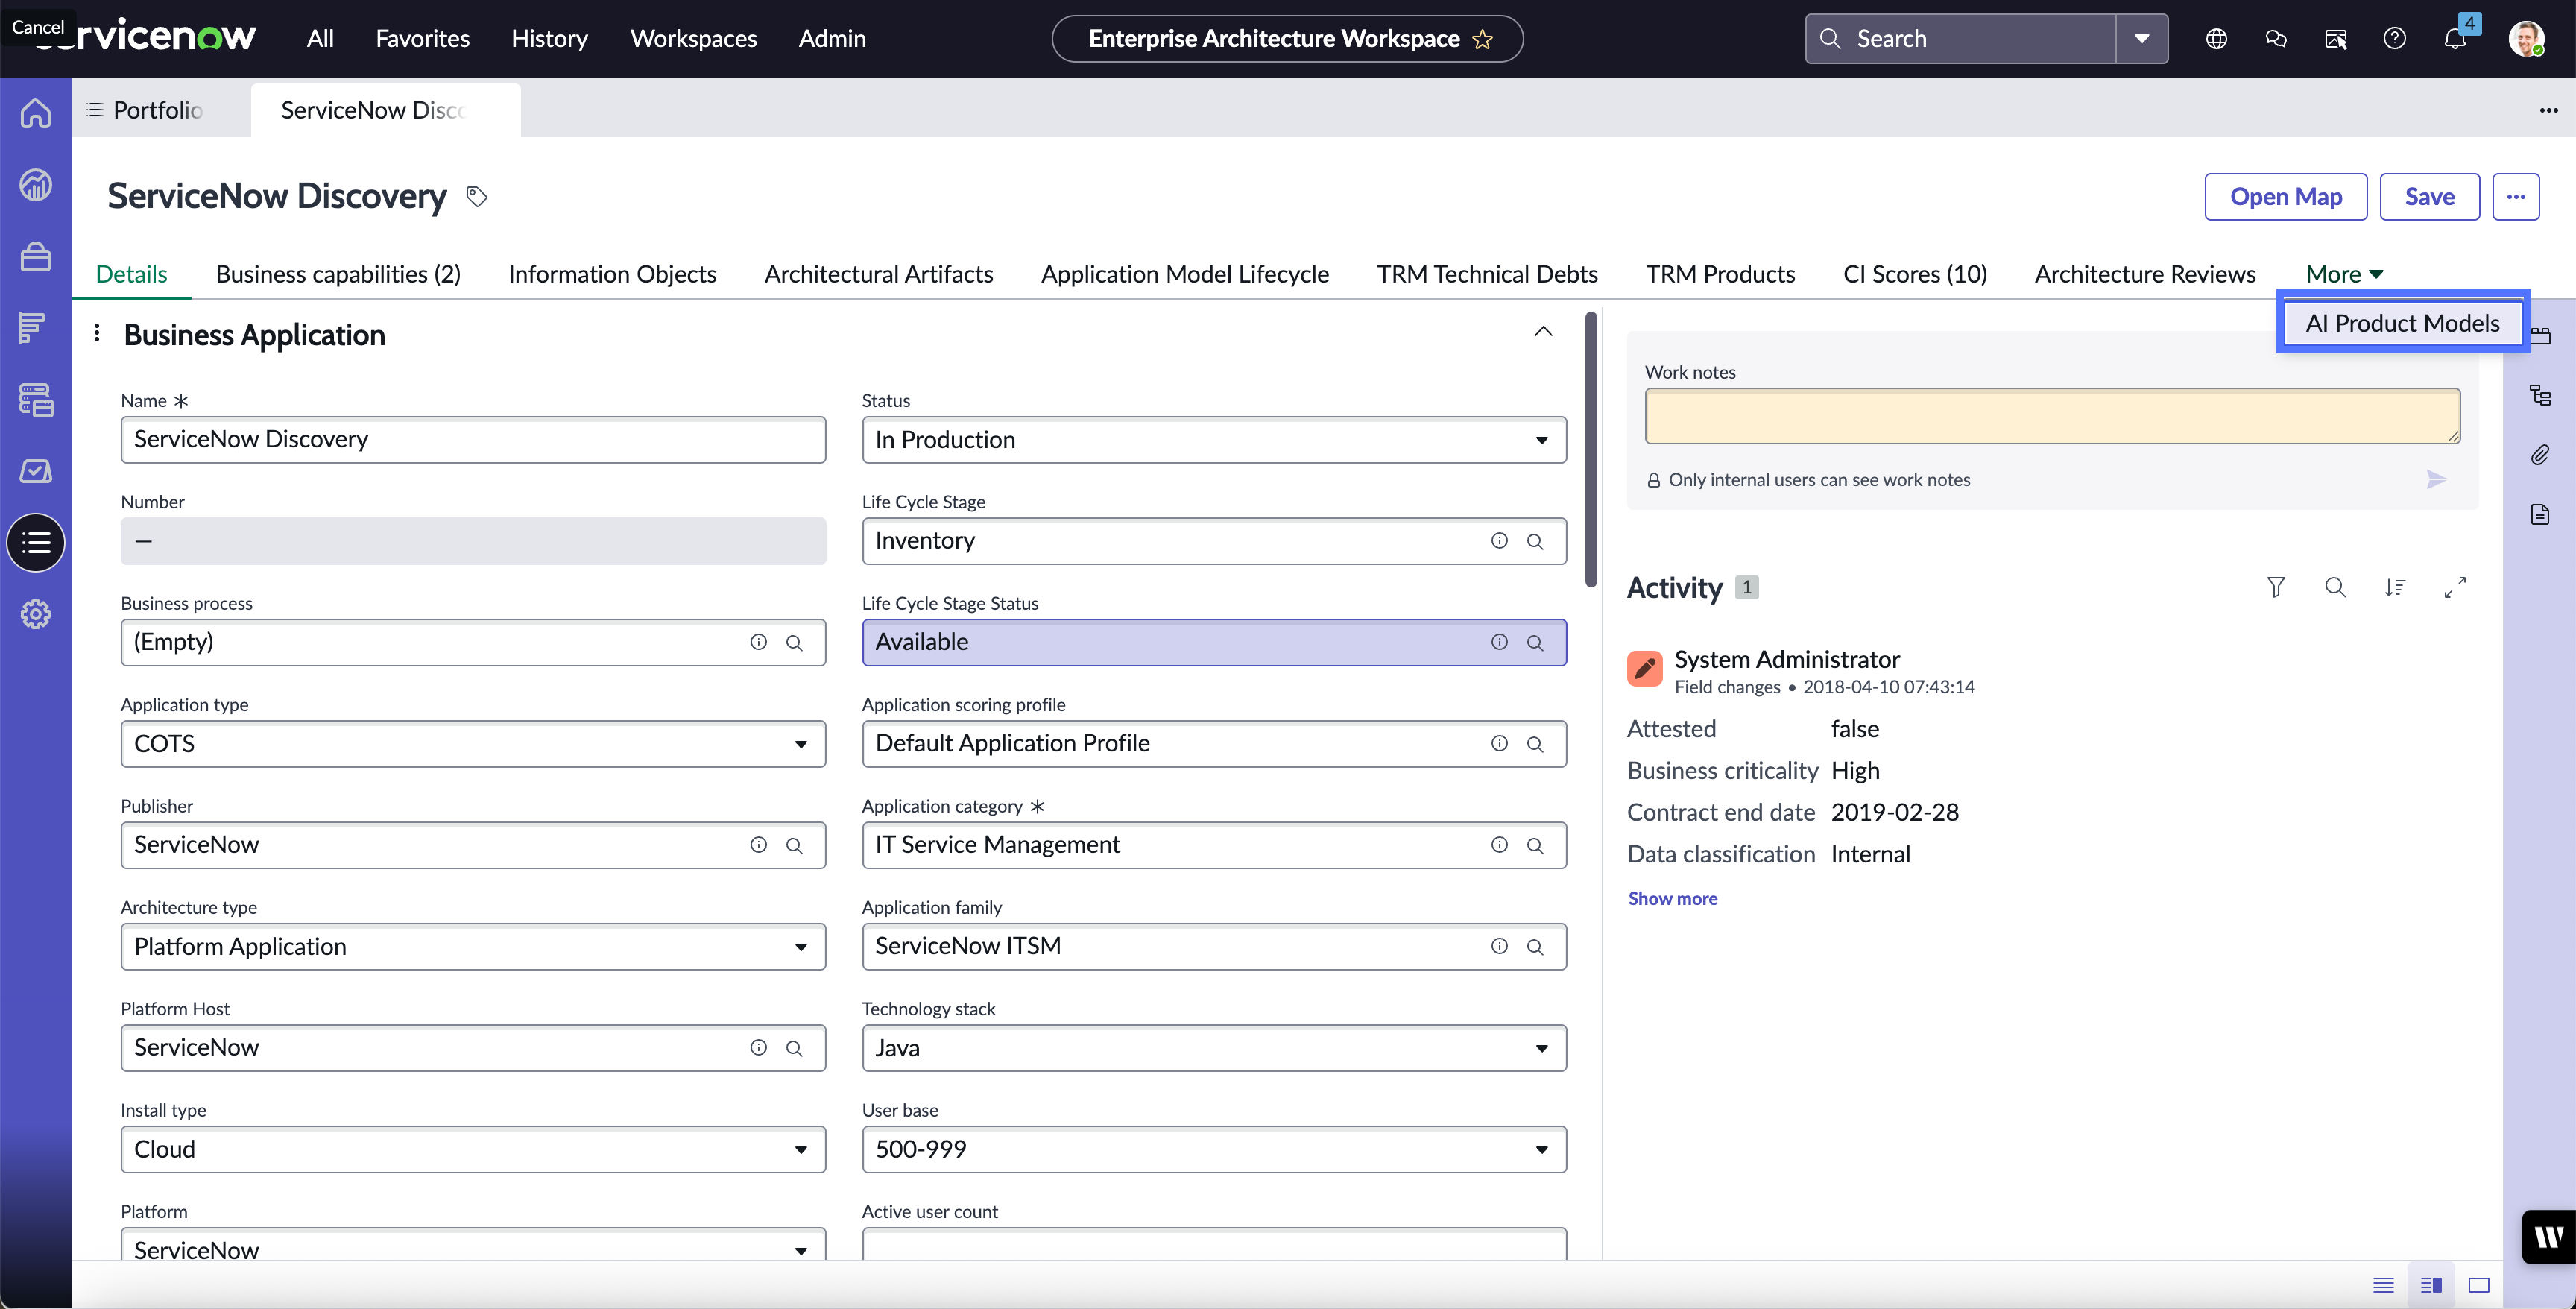The height and width of the screenshot is (1309, 2576).
Task: Open the notifications bell icon
Action: coord(2454,39)
